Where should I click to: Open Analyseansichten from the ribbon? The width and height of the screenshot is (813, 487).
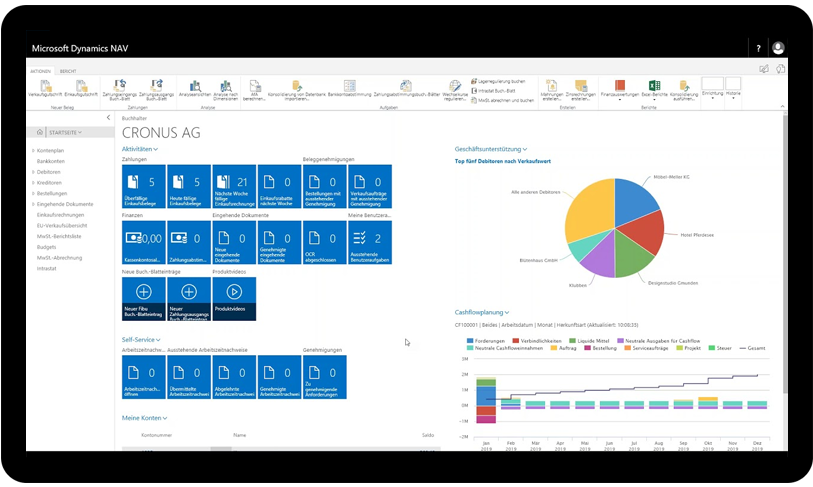tap(195, 89)
